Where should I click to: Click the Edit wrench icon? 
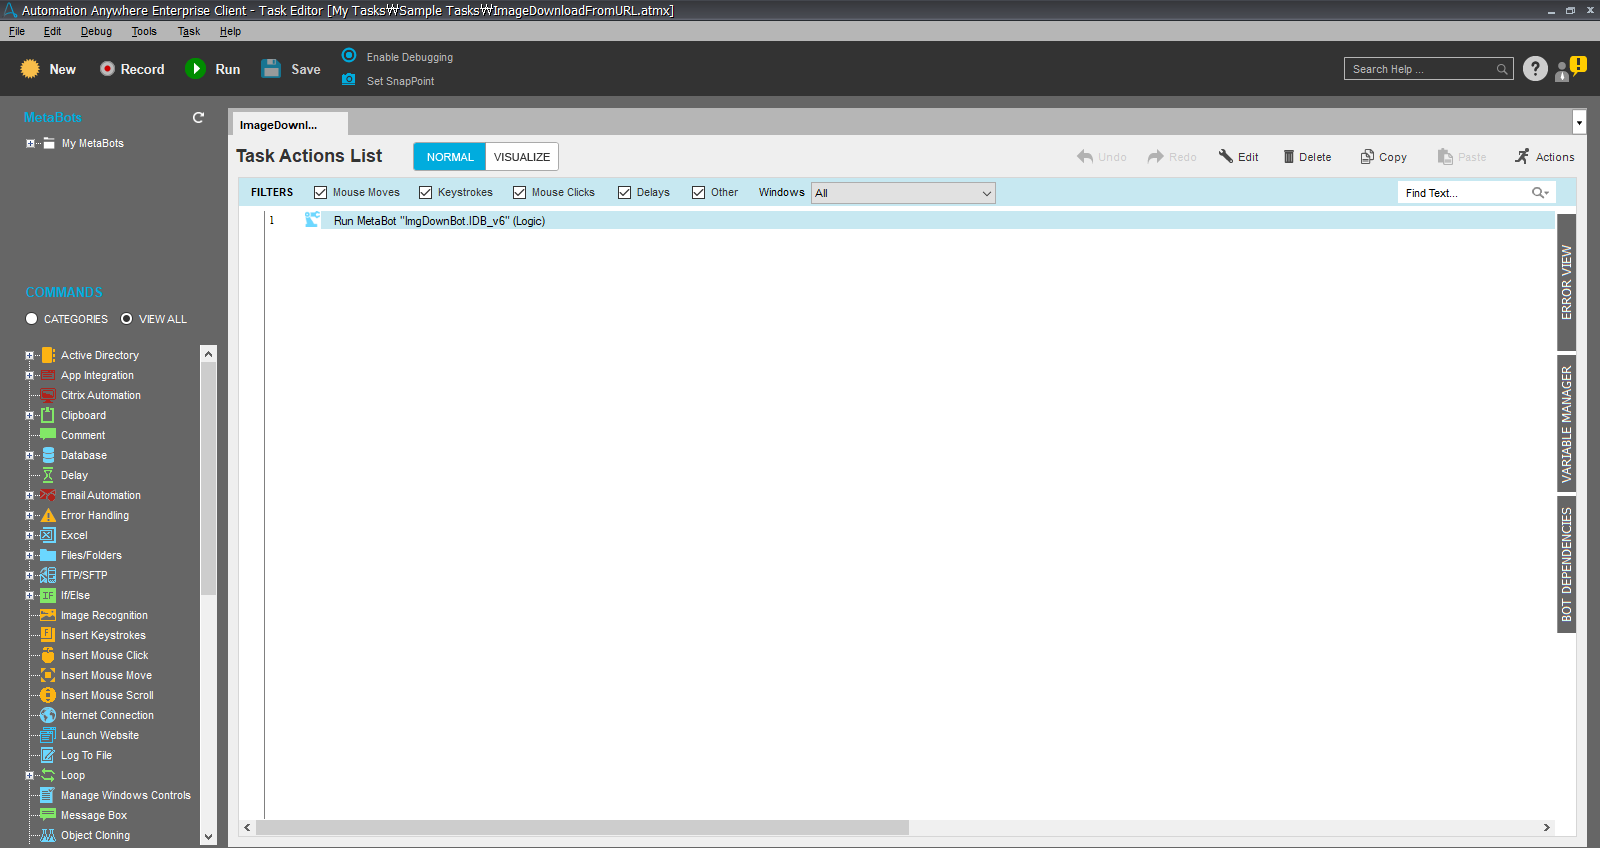(x=1225, y=157)
